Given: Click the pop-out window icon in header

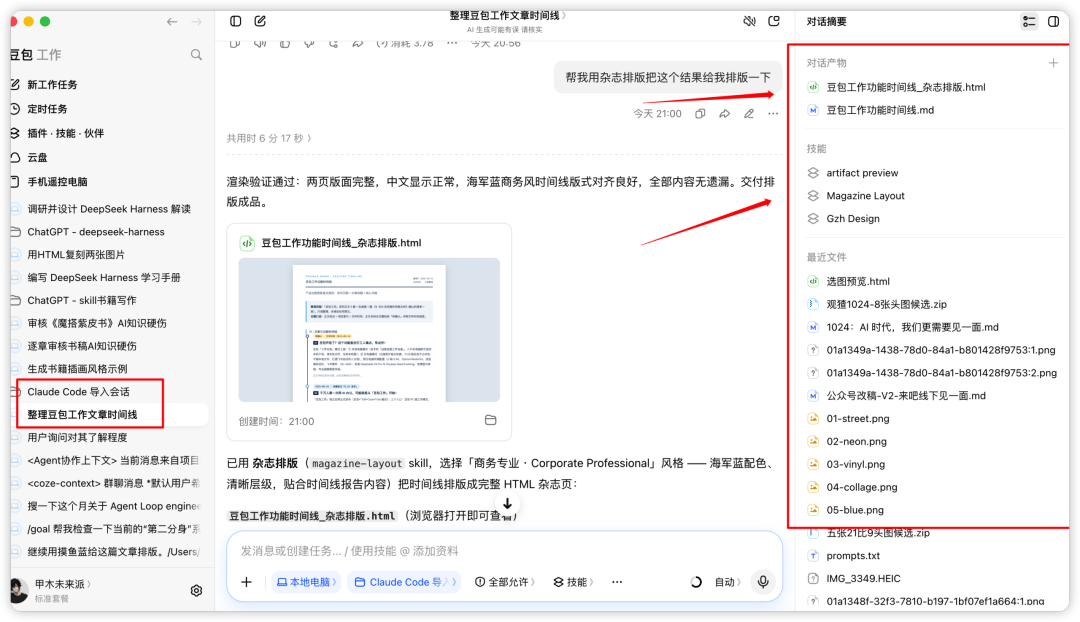Looking at the screenshot, I should (x=773, y=21).
